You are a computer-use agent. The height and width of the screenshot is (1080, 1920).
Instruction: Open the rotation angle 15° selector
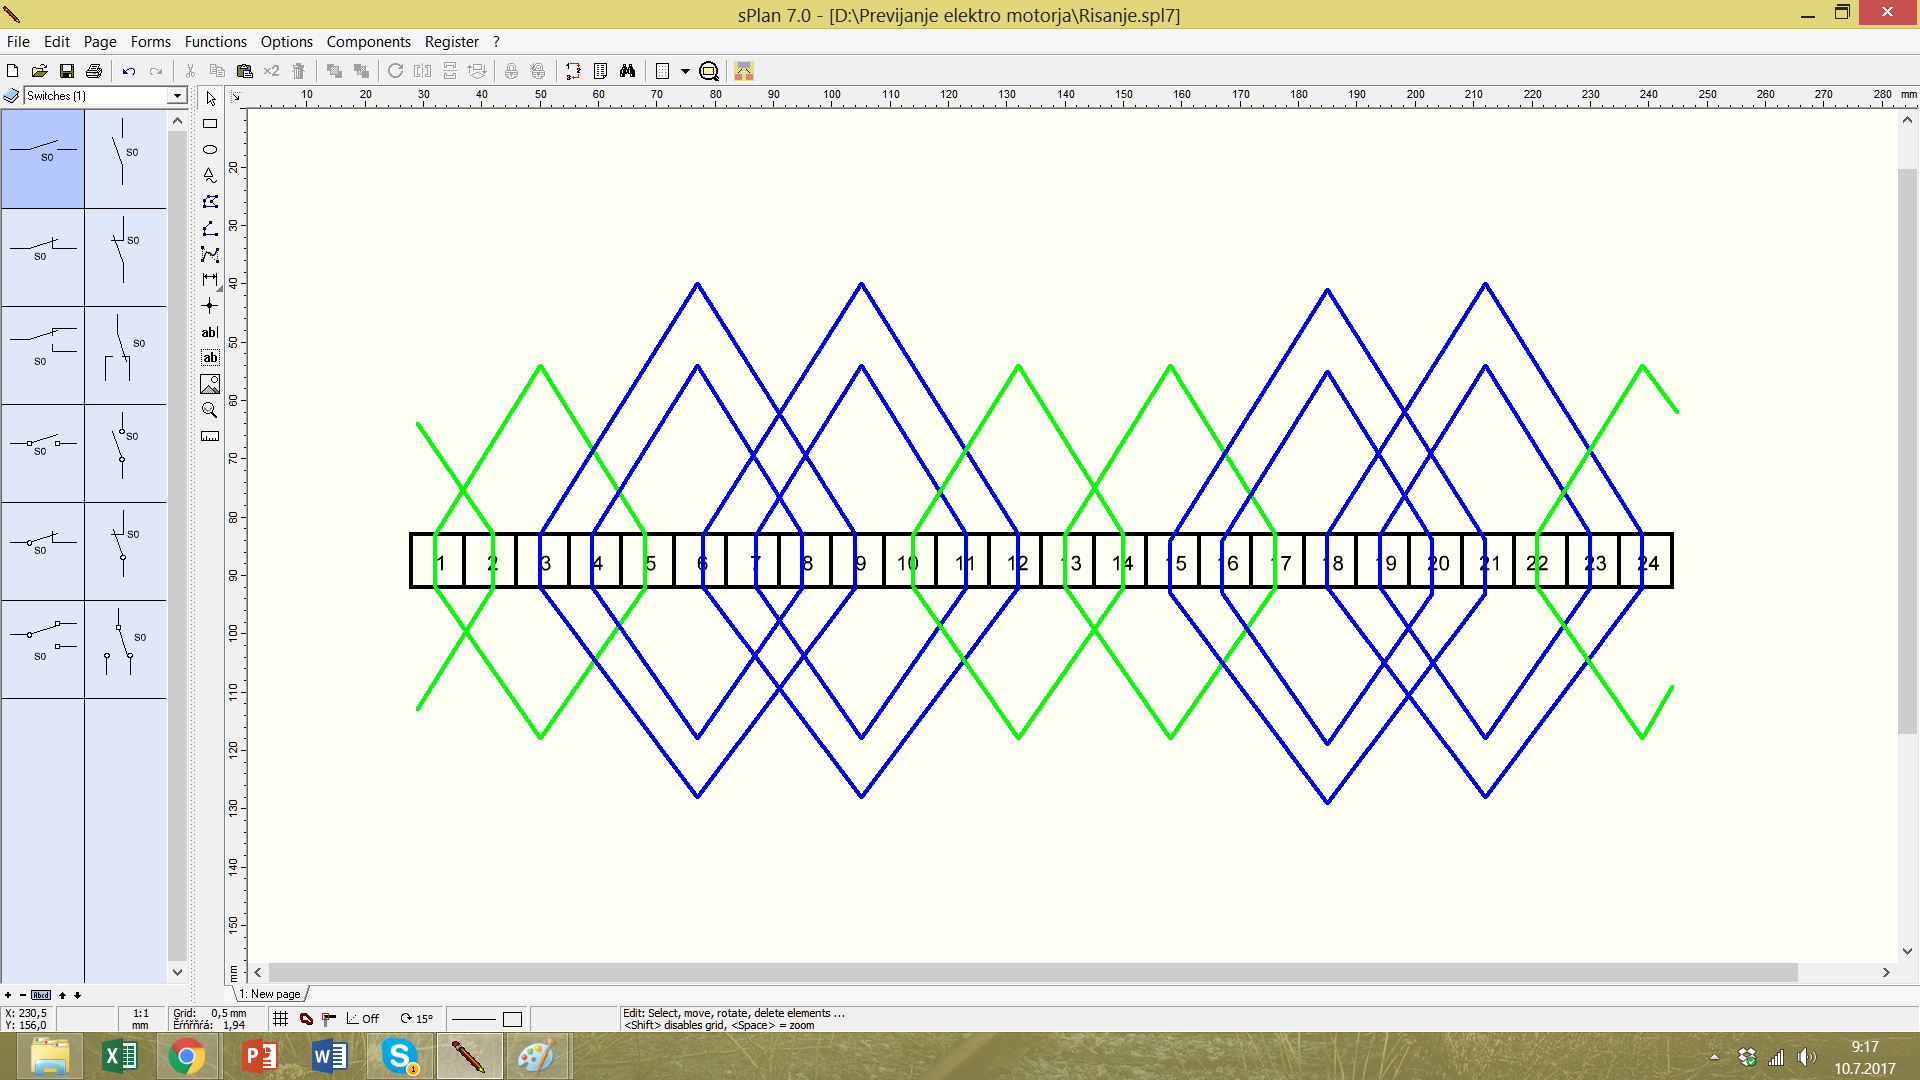[417, 1019]
